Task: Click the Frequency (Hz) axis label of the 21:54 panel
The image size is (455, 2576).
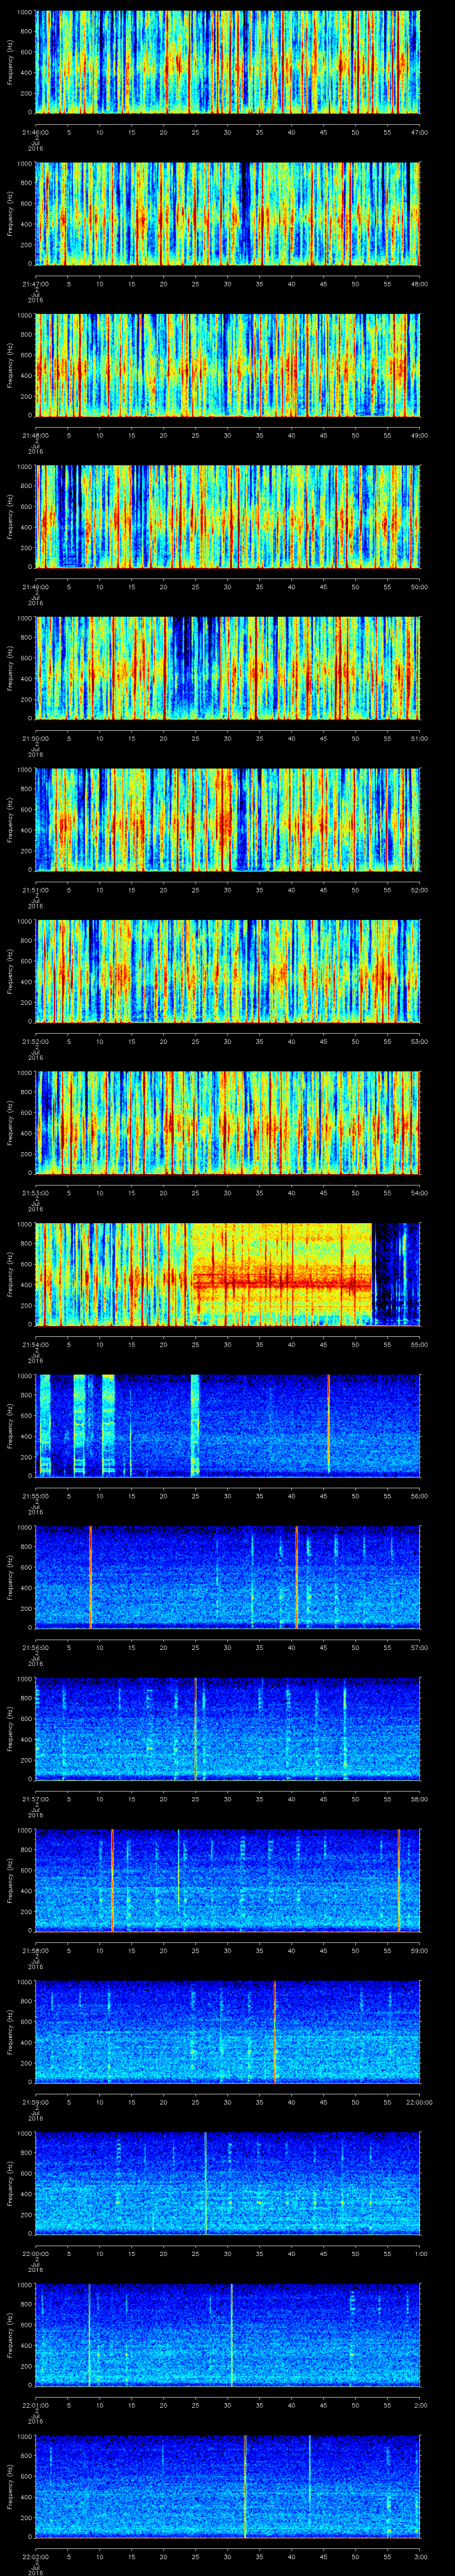Action: pos(11,1274)
